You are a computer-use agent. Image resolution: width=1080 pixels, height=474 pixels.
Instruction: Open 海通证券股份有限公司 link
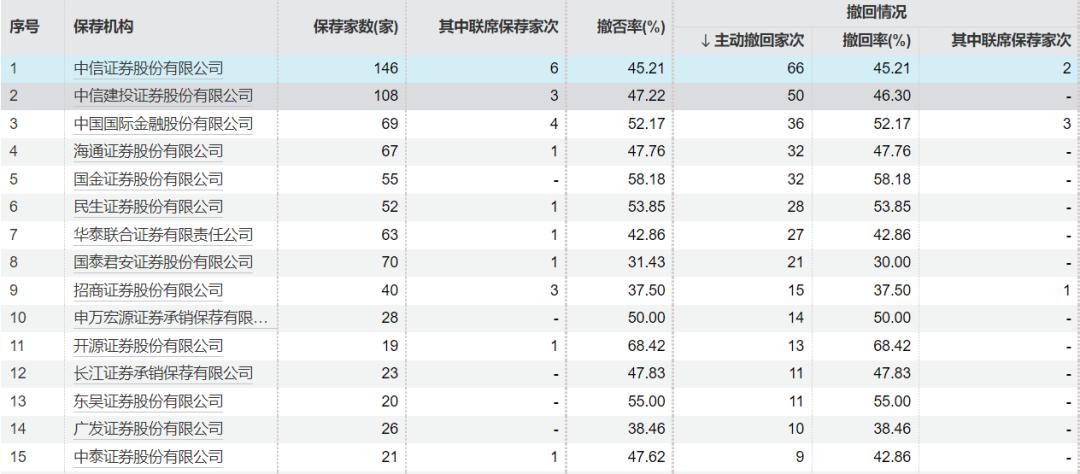pyautogui.click(x=149, y=152)
